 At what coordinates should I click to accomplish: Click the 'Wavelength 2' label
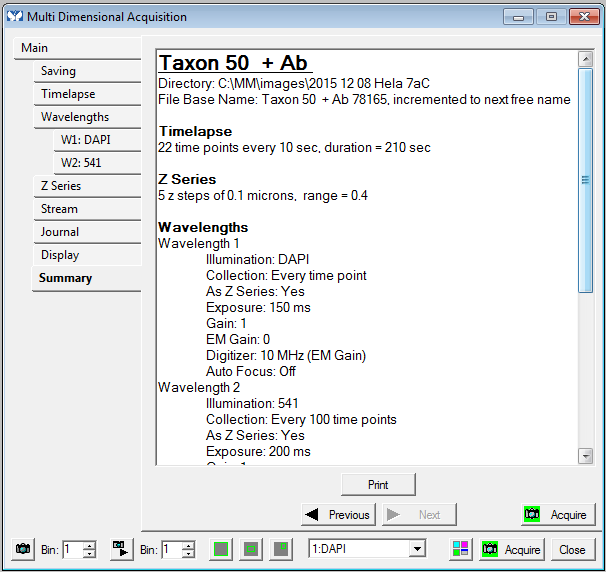[199, 387]
